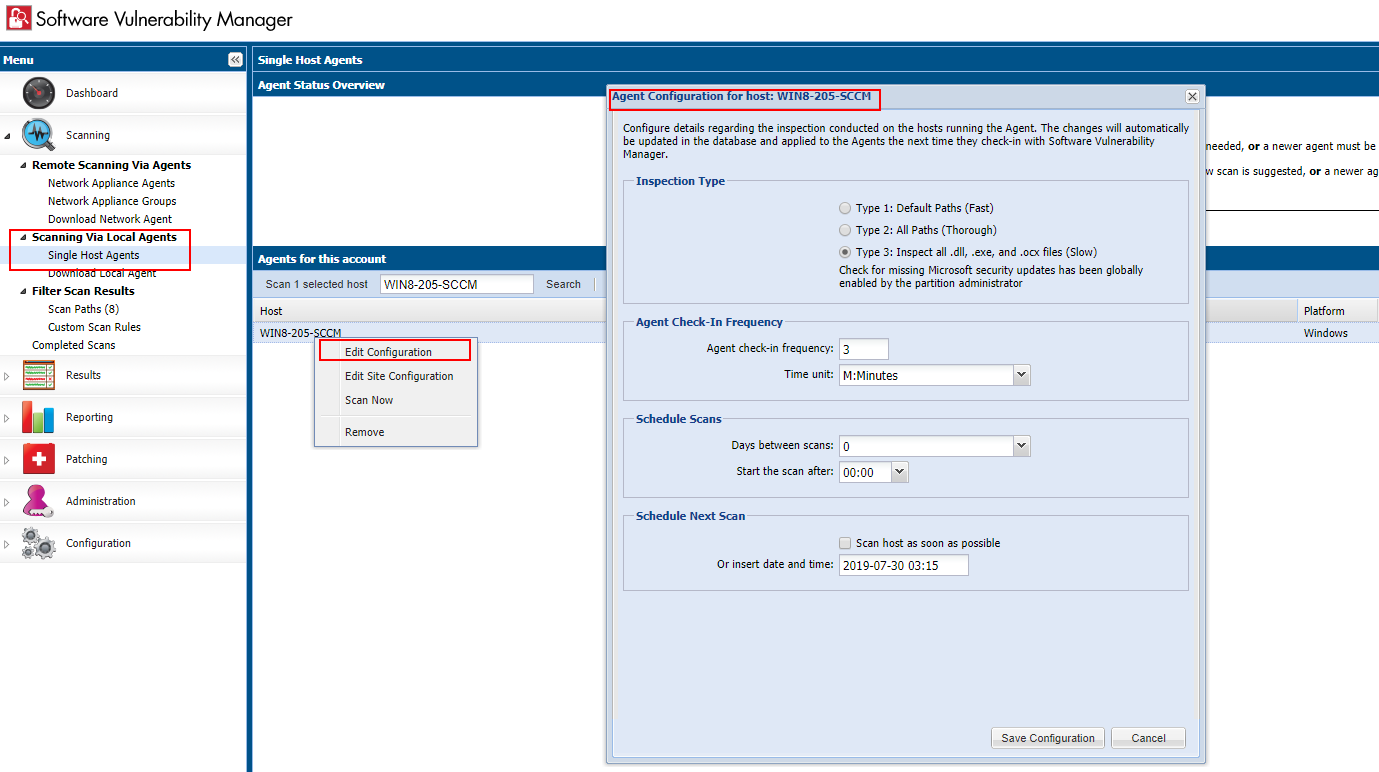Open the Dashboard gauge icon
Viewport: 1379px width, 772px height.
pyautogui.click(x=39, y=93)
